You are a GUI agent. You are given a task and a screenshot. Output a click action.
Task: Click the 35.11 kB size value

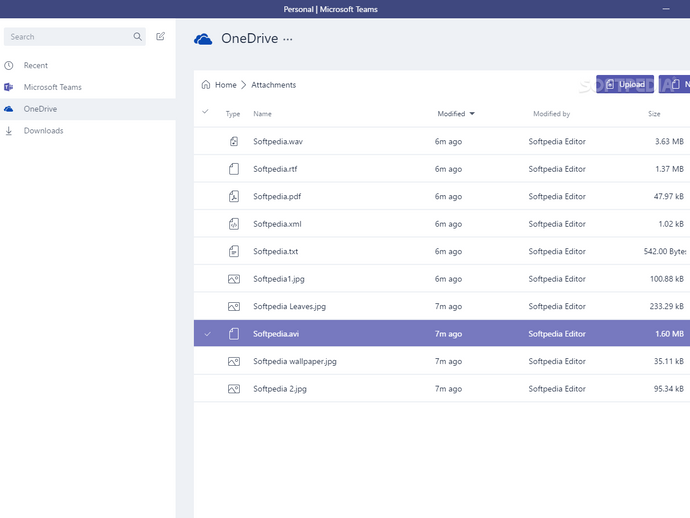click(668, 361)
